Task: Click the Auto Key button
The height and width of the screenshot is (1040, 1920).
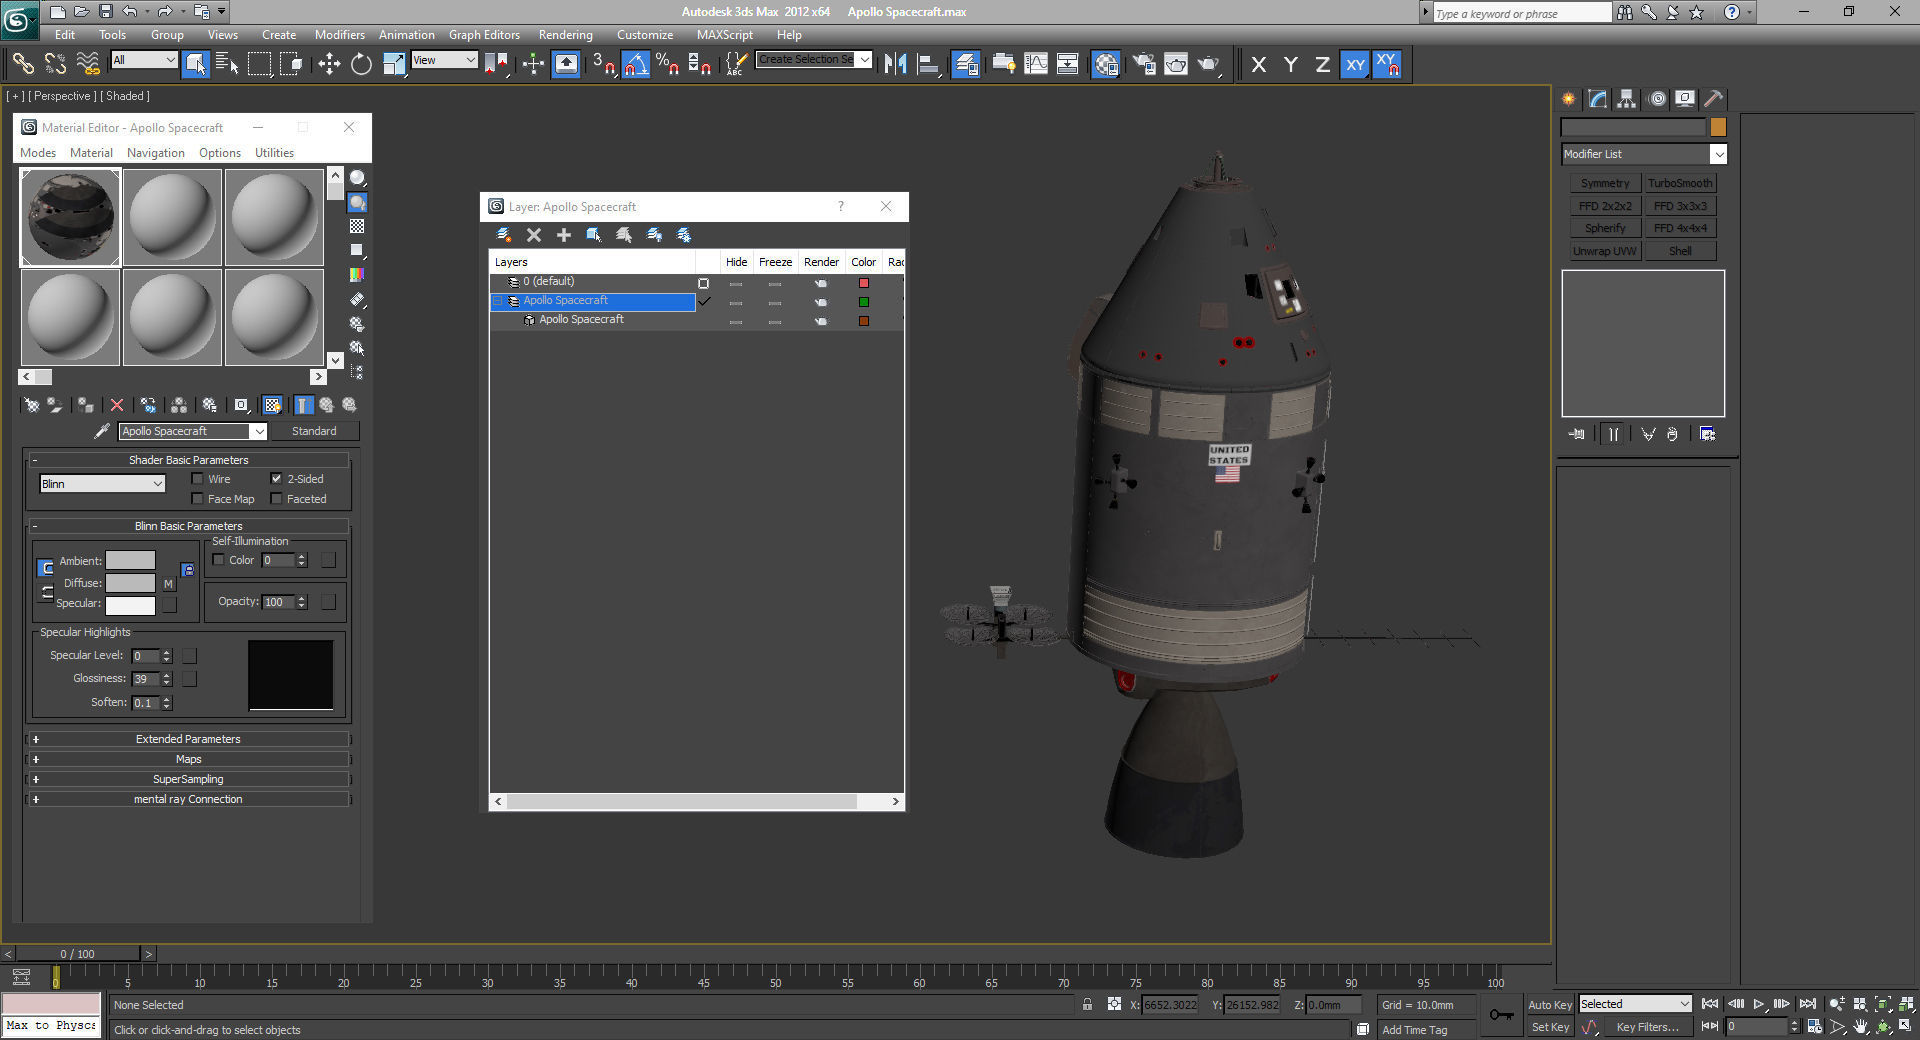Action: (1549, 1005)
